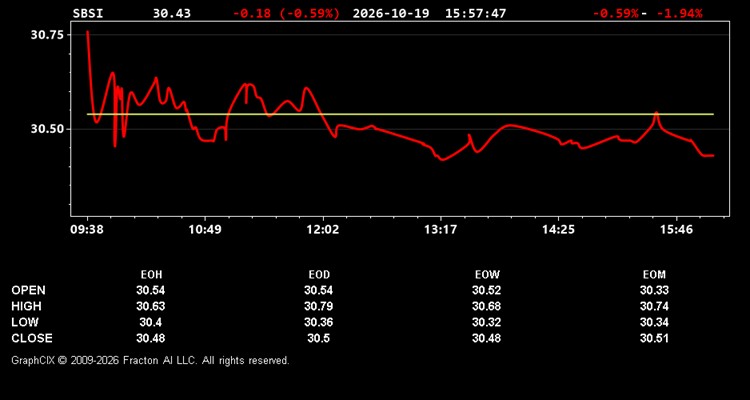Select the EOM LOW value 30.34
The width and height of the screenshot is (750, 400).
654,322
